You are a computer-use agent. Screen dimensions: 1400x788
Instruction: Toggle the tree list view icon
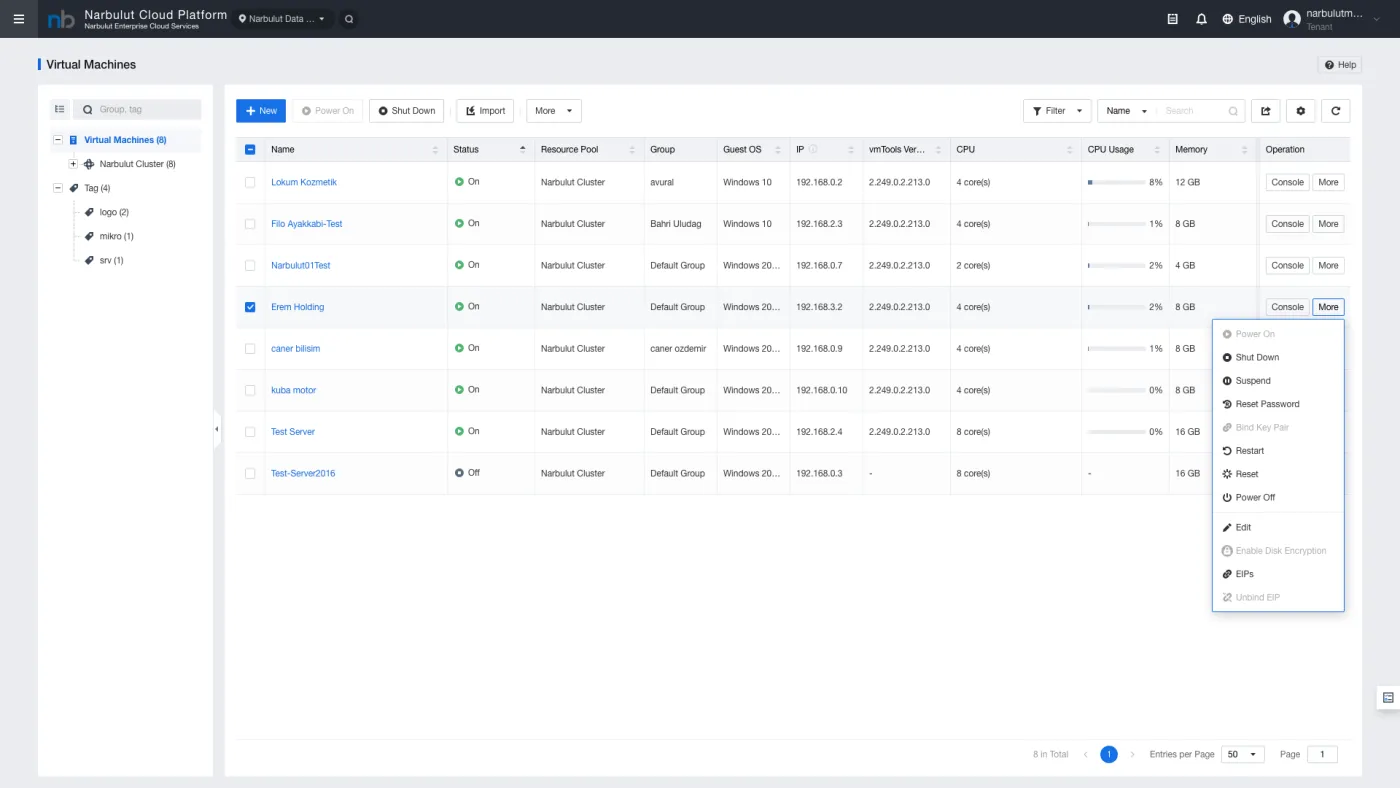coord(60,109)
